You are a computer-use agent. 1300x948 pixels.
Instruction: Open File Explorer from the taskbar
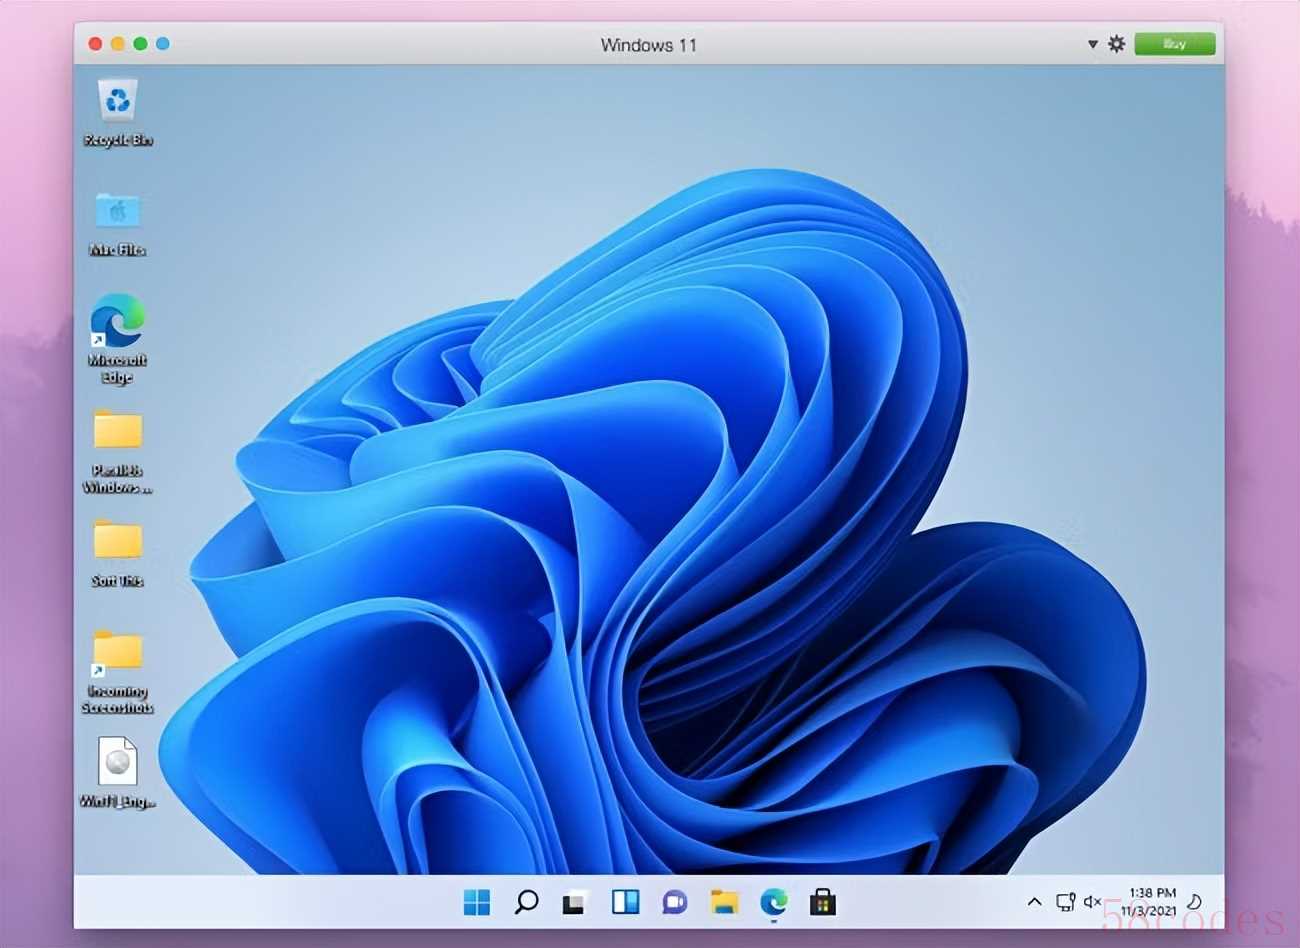point(724,902)
